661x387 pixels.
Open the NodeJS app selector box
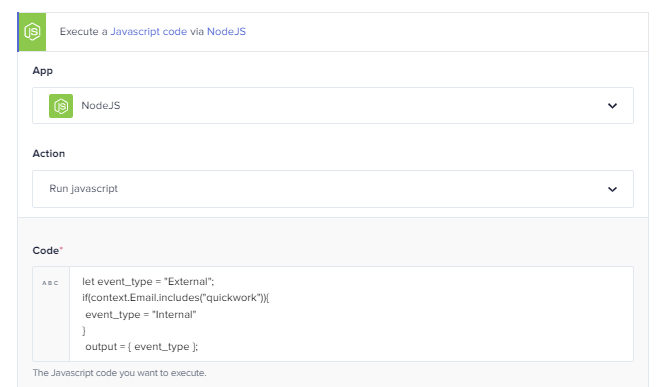click(x=333, y=105)
